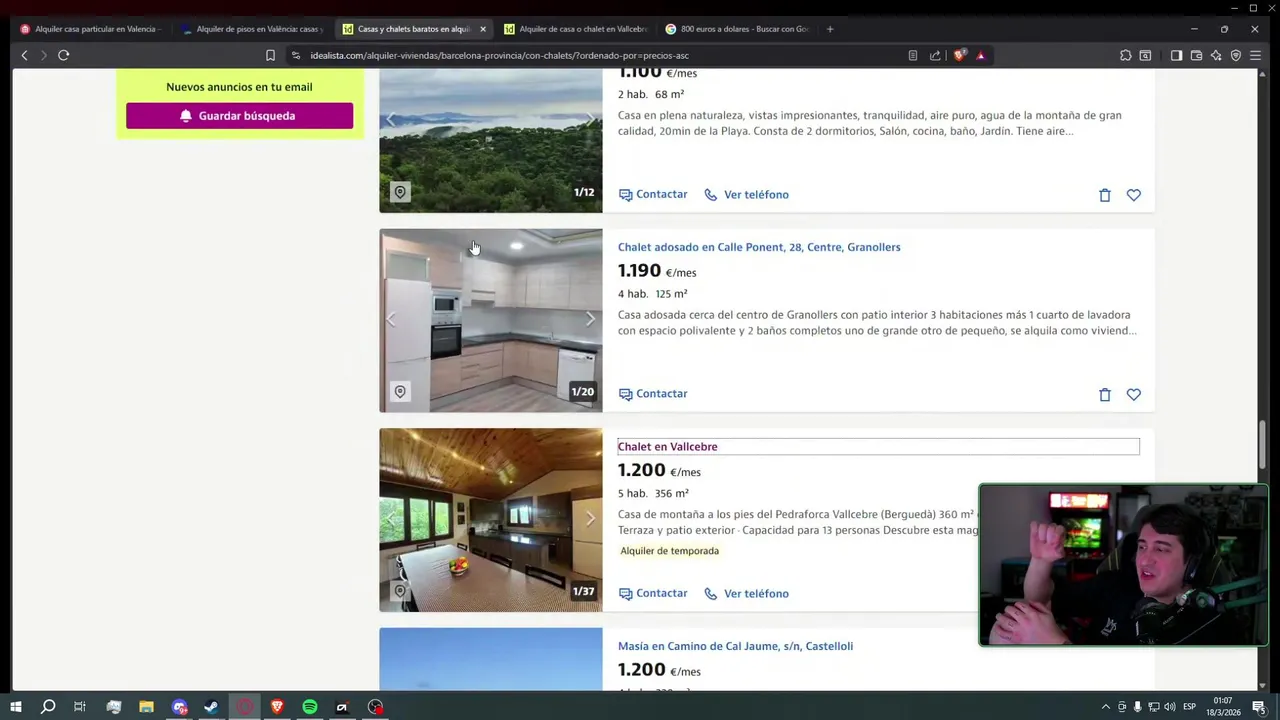Click the share icon in the address bar
1280x720 pixels.
click(x=935, y=55)
